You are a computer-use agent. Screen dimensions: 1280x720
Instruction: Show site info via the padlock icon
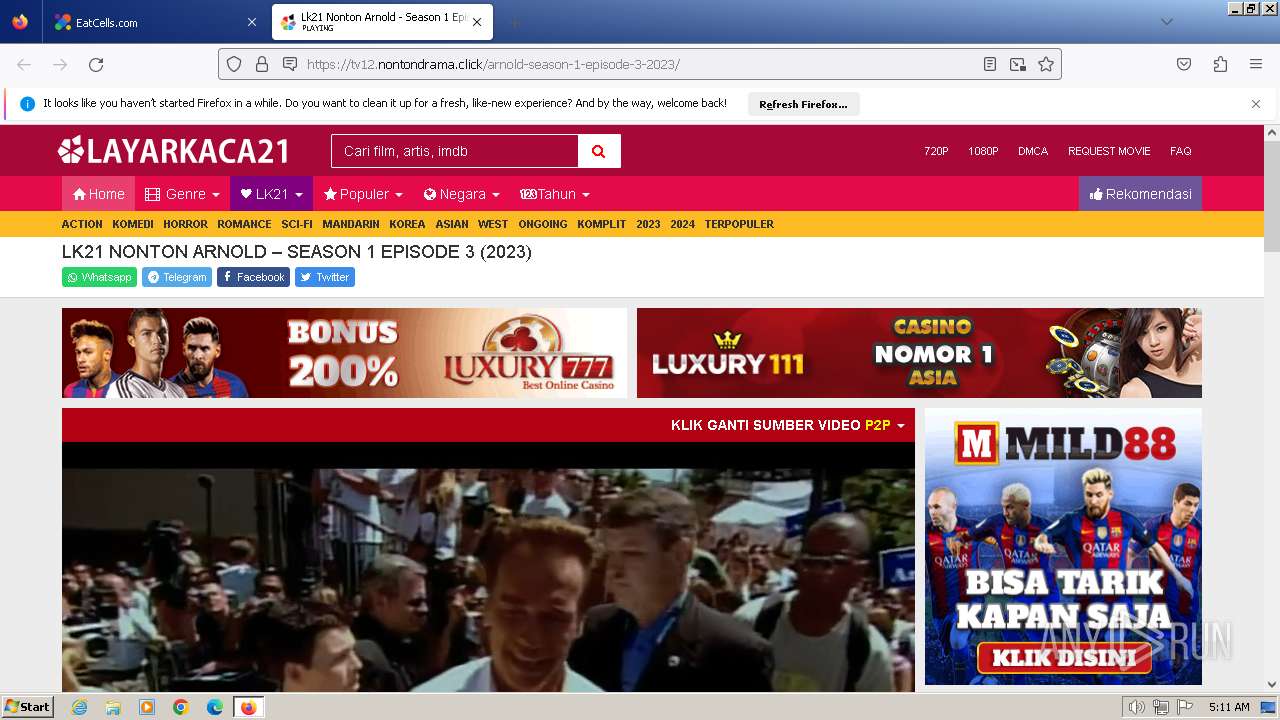[262, 64]
